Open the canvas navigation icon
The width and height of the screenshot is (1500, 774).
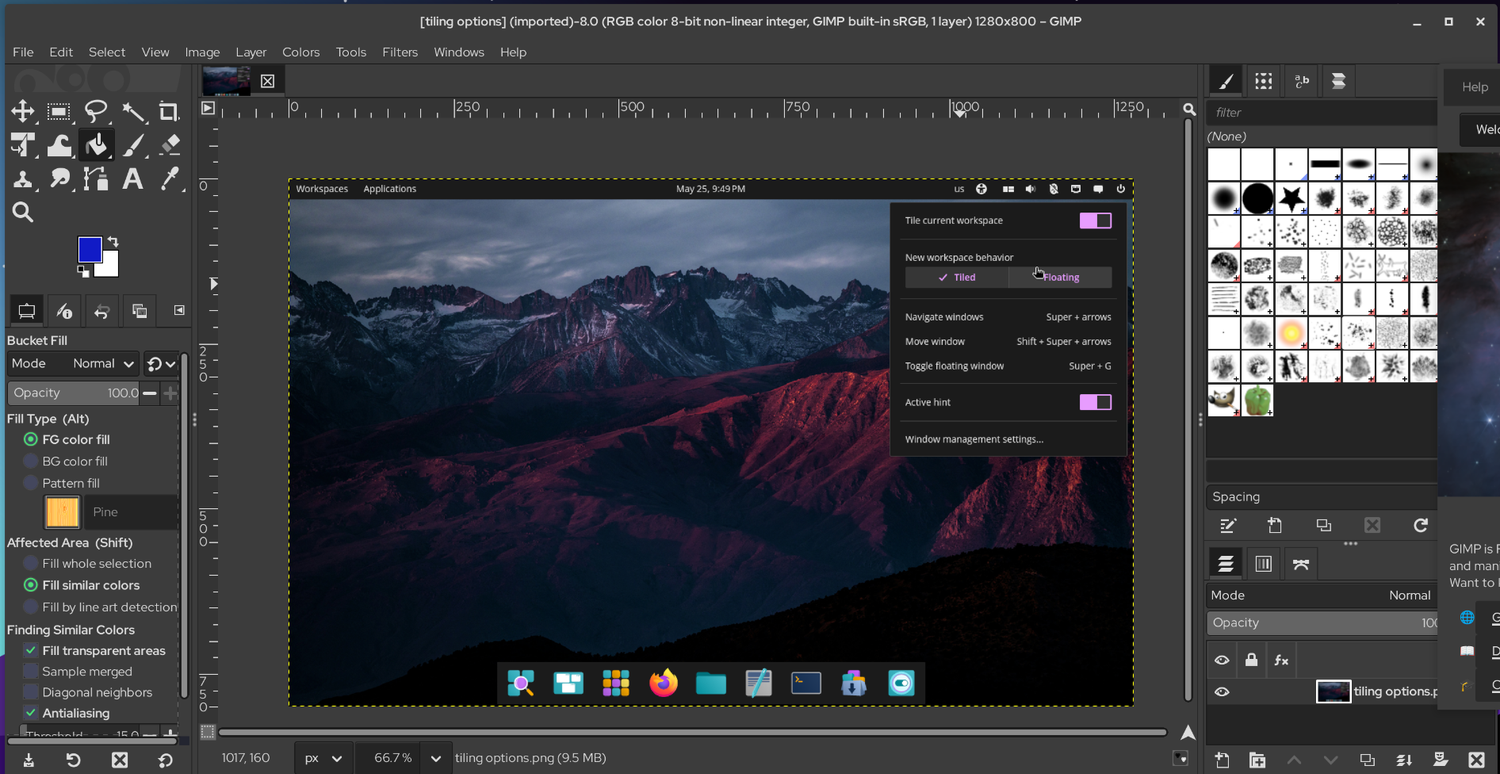pos(1188,733)
